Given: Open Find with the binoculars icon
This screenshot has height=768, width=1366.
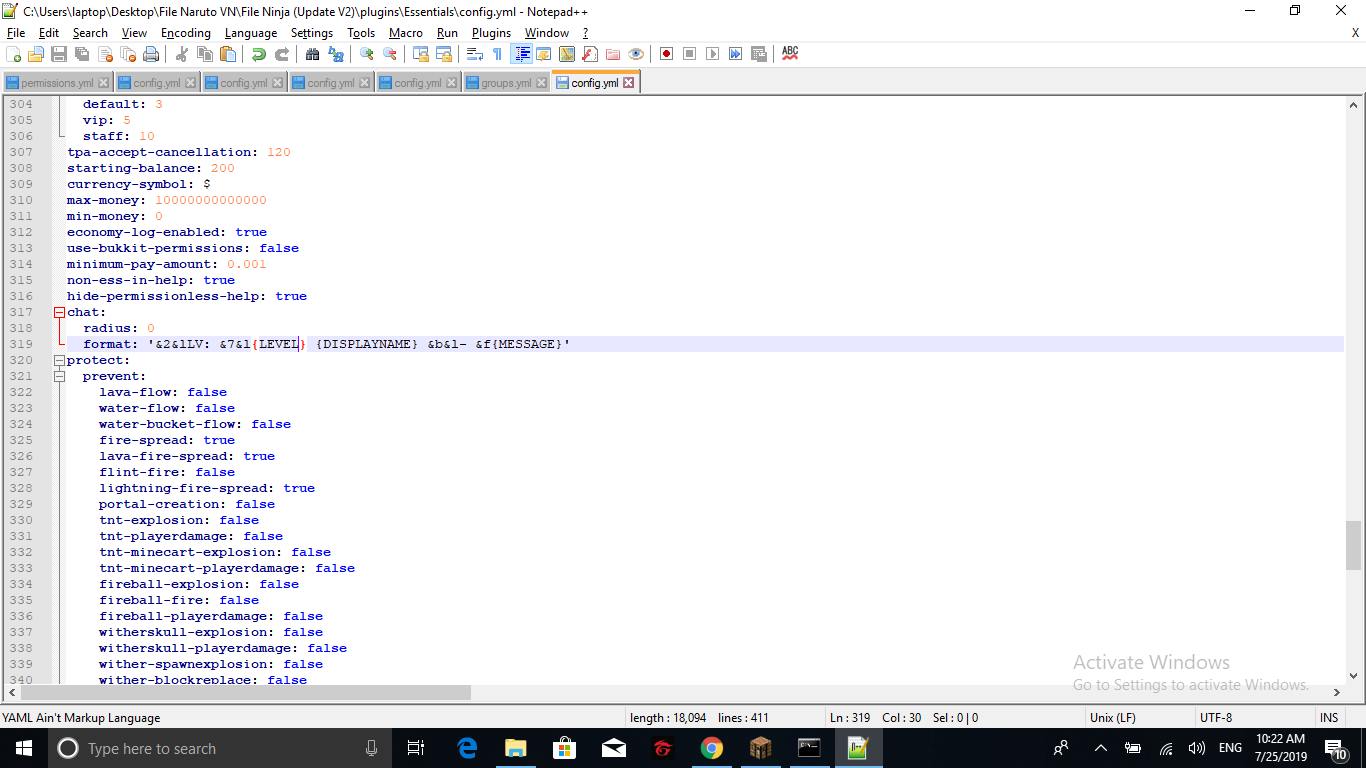Looking at the screenshot, I should tap(312, 54).
